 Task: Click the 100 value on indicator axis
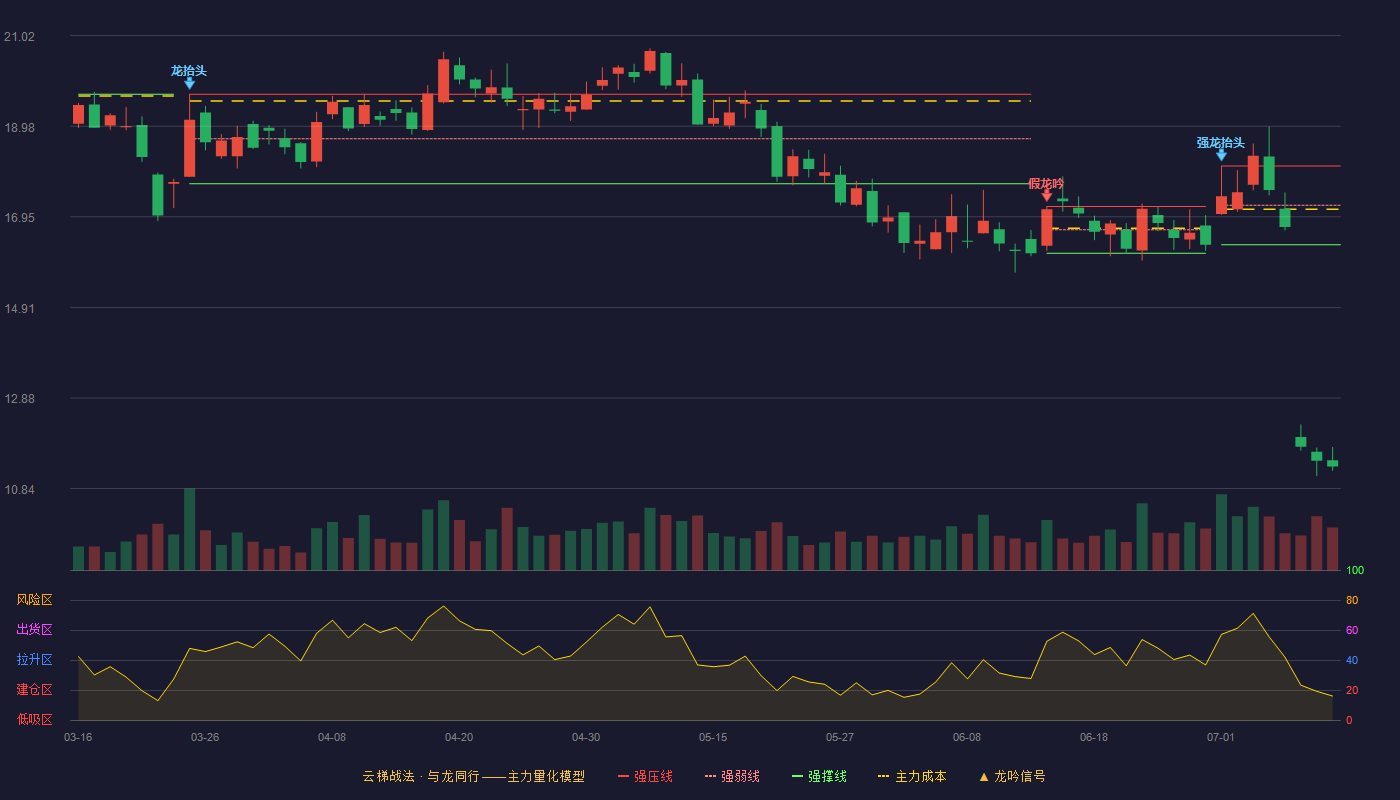click(1355, 571)
